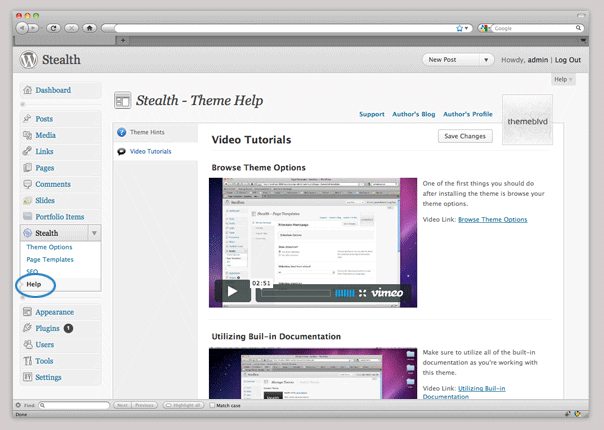The image size is (604, 430).
Task: Open the Author's Blog link
Action: 414,114
